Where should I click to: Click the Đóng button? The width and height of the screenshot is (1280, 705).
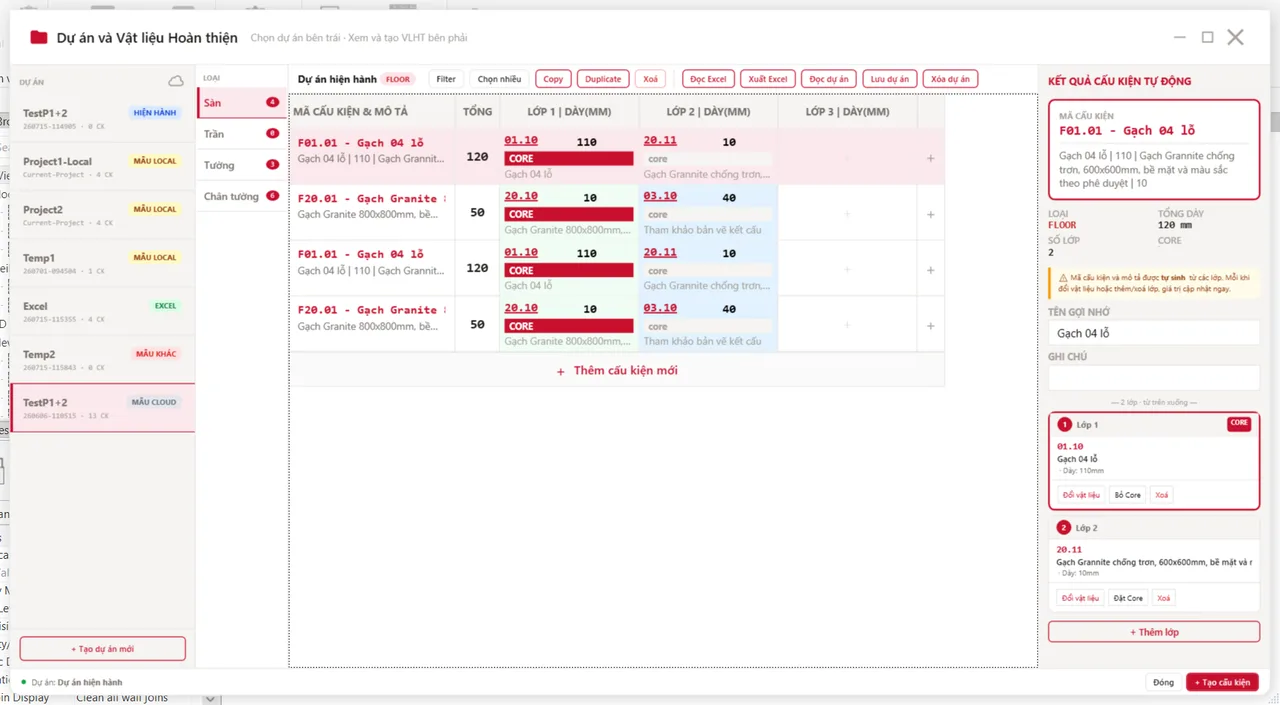(1163, 683)
